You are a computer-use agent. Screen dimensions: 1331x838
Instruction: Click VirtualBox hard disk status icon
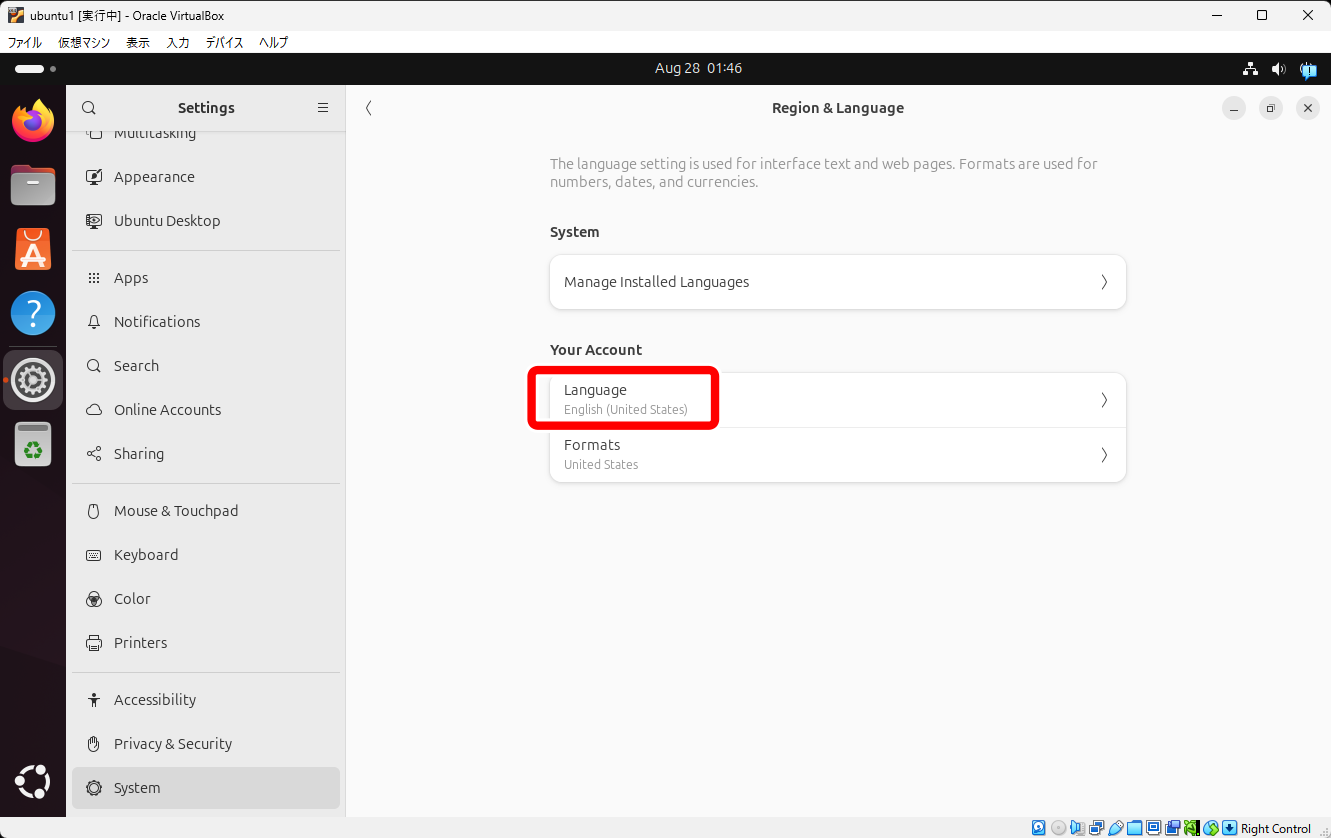pos(1039,828)
